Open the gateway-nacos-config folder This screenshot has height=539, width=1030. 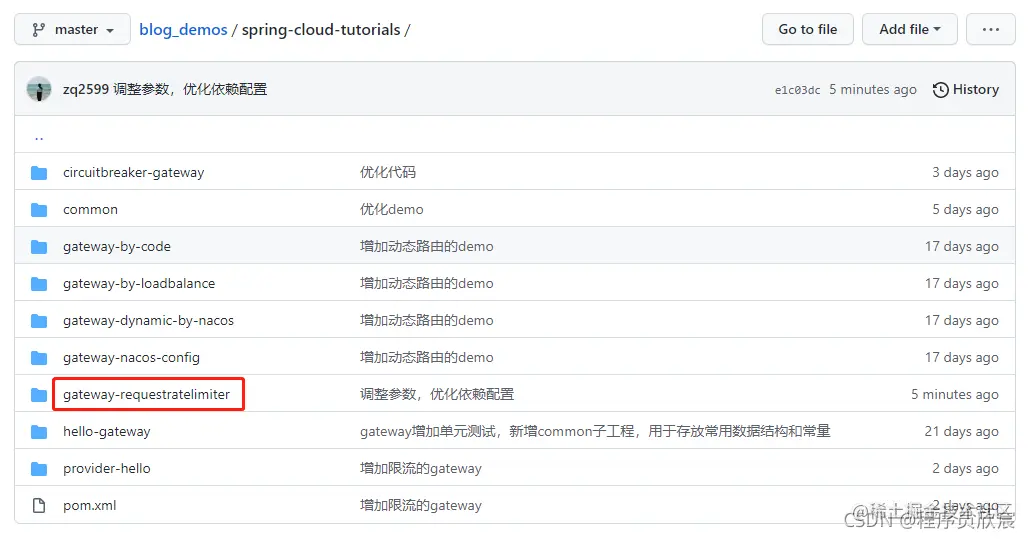point(131,358)
